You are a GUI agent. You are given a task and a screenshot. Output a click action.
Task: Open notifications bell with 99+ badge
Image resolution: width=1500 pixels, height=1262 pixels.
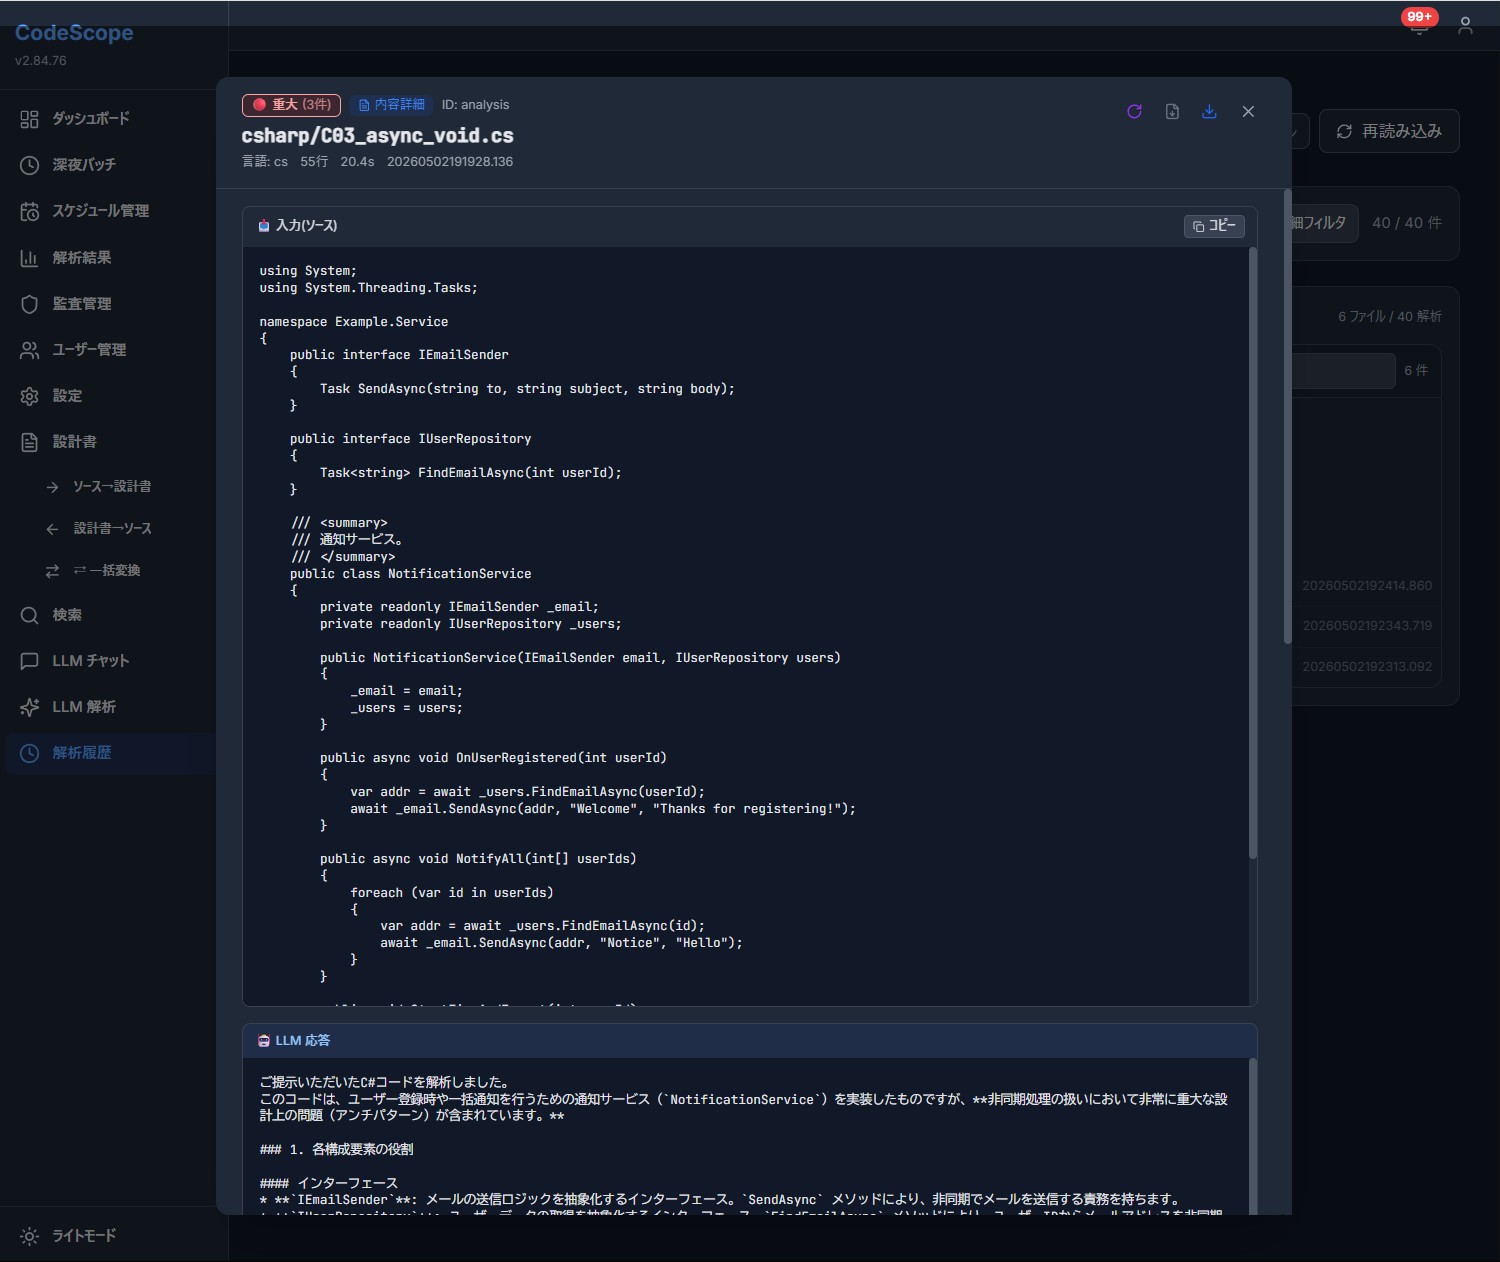click(1419, 25)
